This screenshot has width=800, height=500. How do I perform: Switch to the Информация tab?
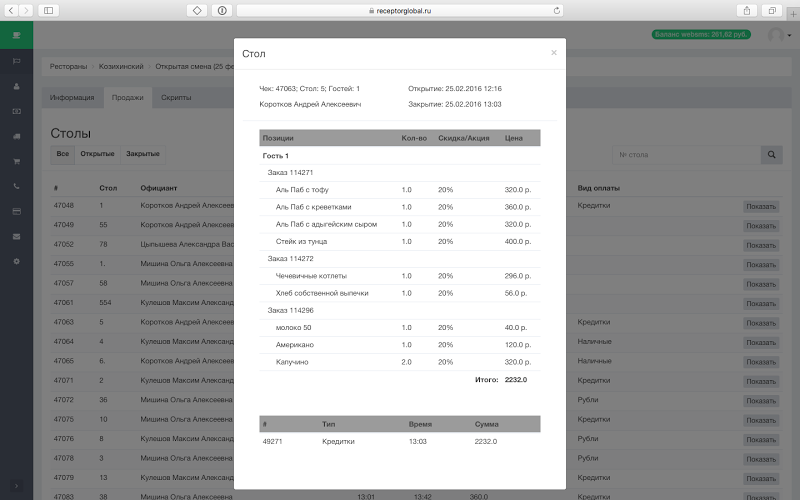pos(72,97)
